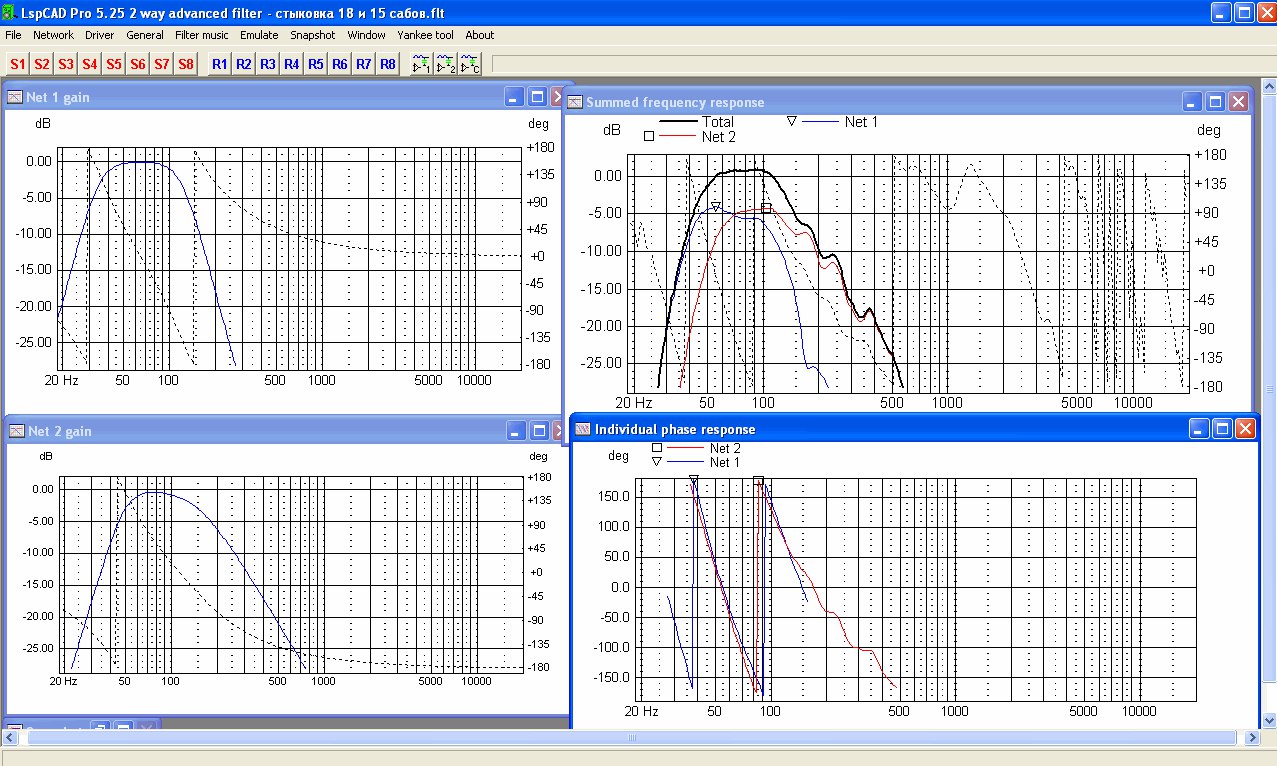Image resolution: width=1277 pixels, height=766 pixels.
Task: Open the Snapshot menu
Action: pos(312,35)
